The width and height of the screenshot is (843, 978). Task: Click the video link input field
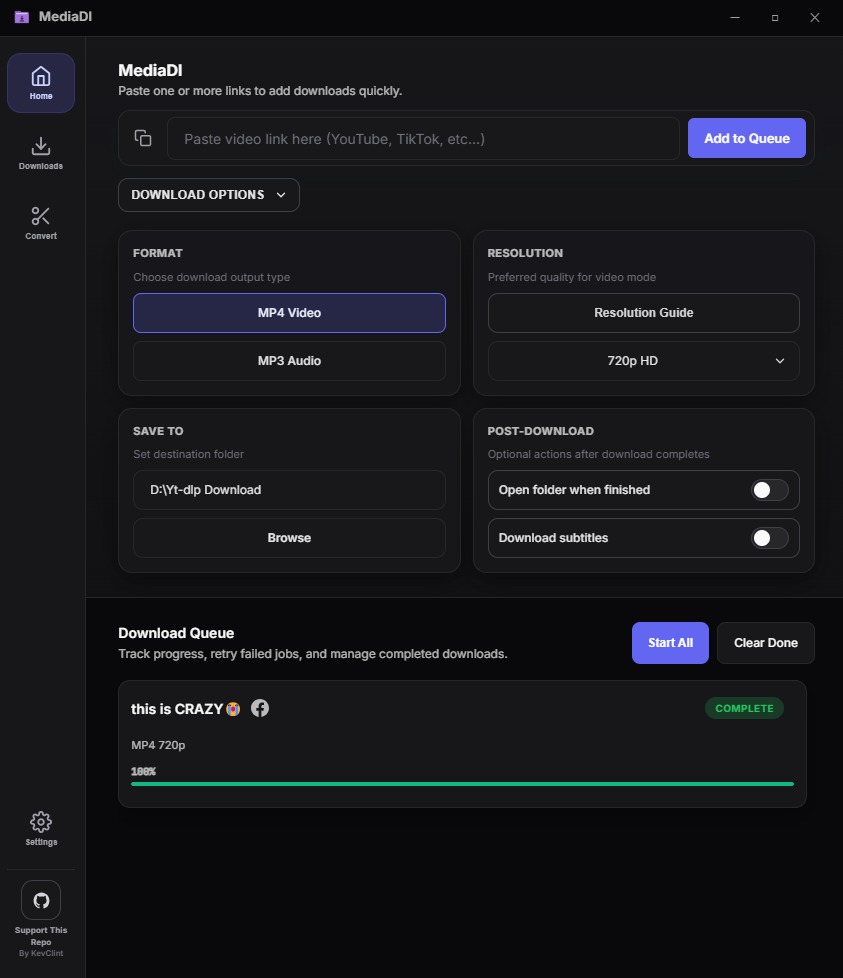tap(420, 138)
